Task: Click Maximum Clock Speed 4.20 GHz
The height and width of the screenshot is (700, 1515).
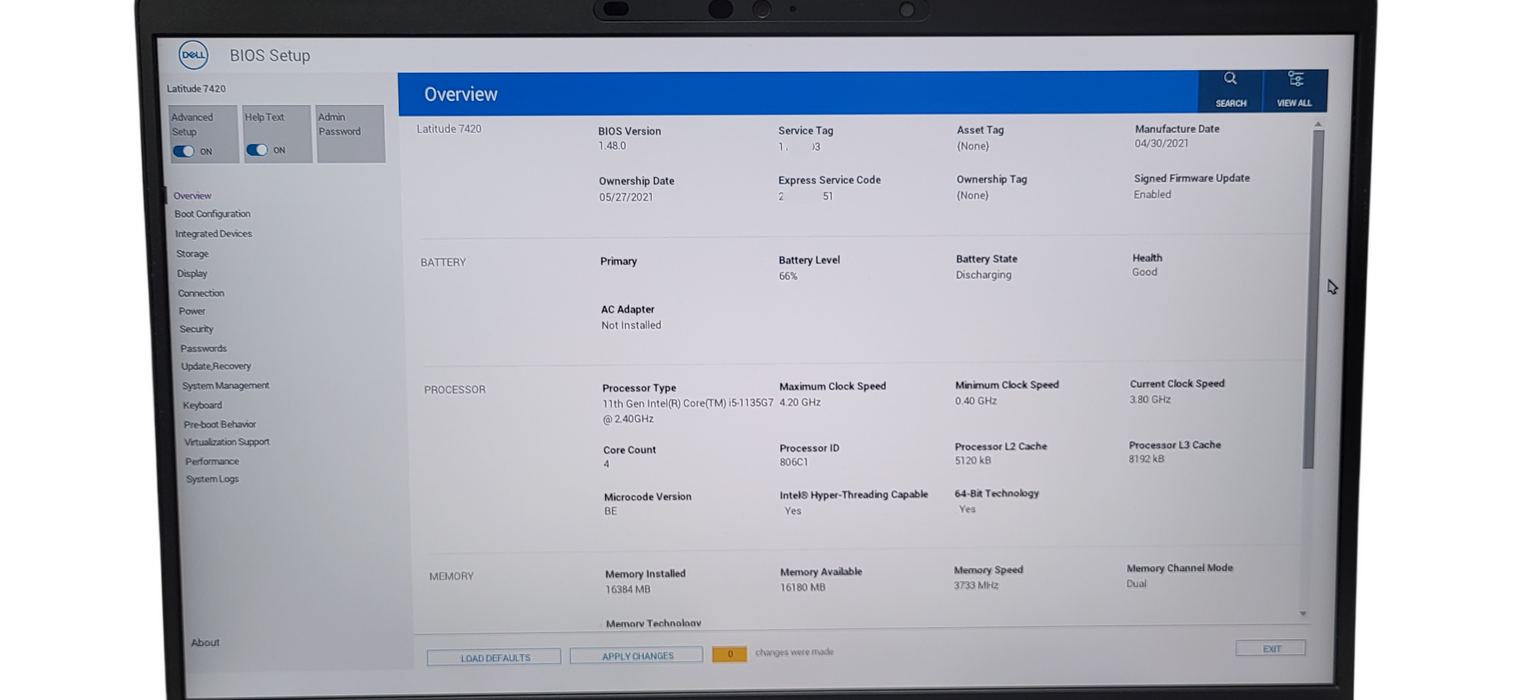Action: click(x=800, y=402)
